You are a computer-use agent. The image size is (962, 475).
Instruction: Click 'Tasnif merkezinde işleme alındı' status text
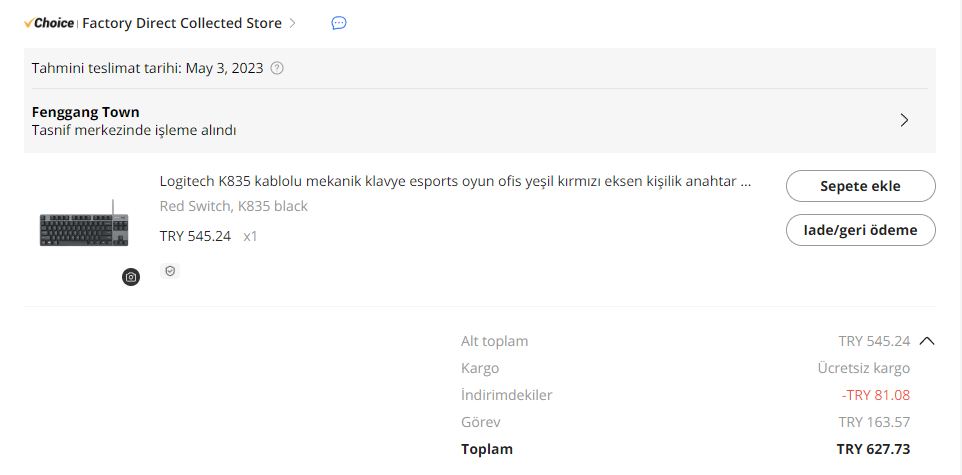point(134,130)
